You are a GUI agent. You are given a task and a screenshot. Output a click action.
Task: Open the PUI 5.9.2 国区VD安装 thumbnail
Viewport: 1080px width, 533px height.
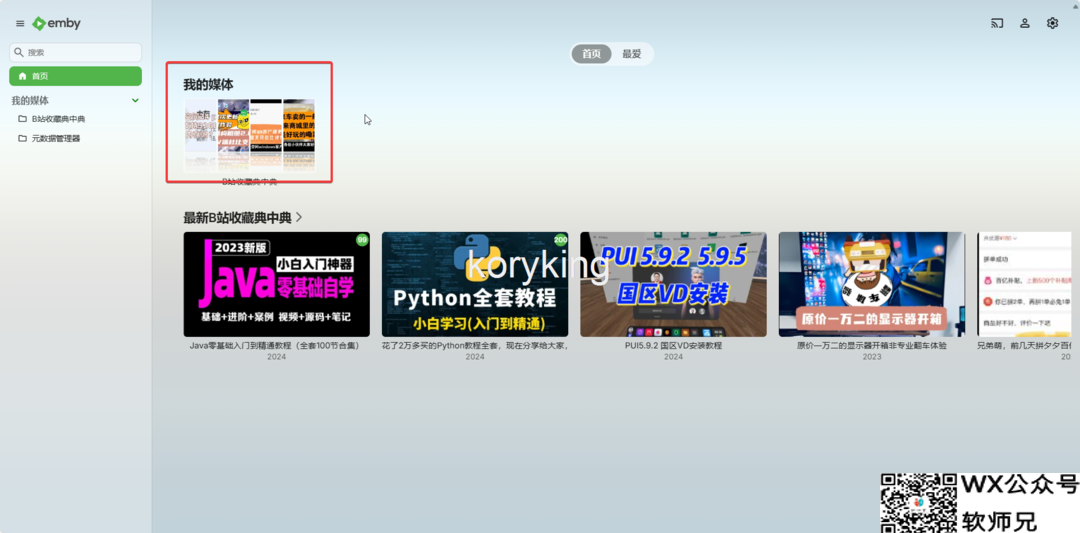(x=673, y=284)
